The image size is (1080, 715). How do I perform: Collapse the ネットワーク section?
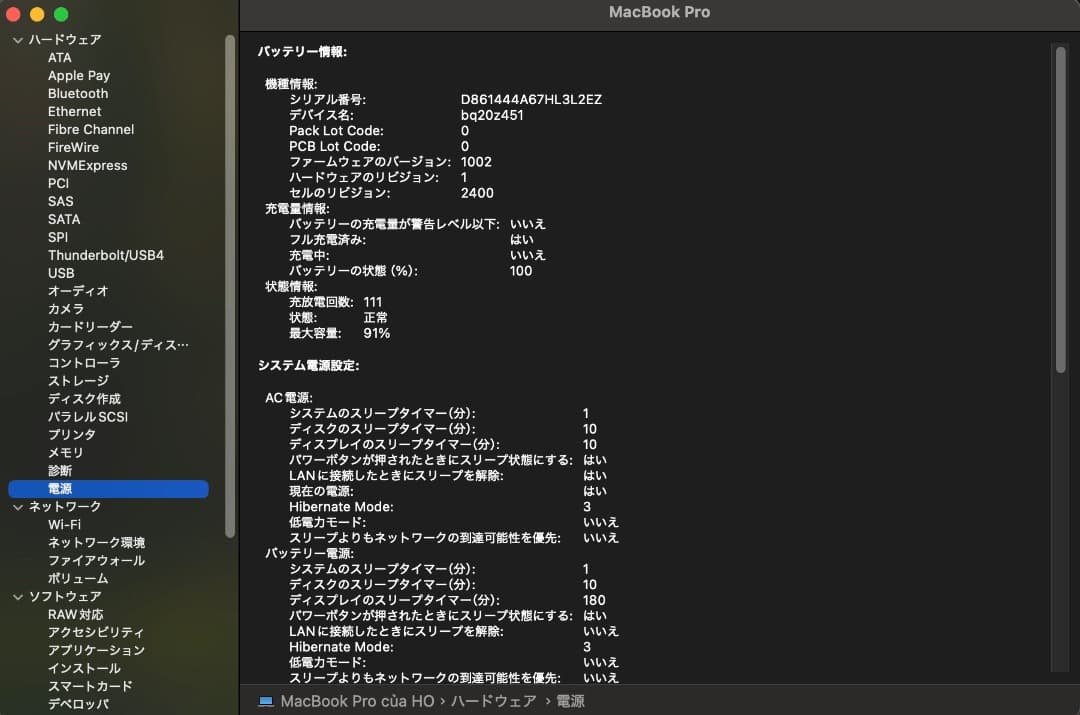point(16,506)
